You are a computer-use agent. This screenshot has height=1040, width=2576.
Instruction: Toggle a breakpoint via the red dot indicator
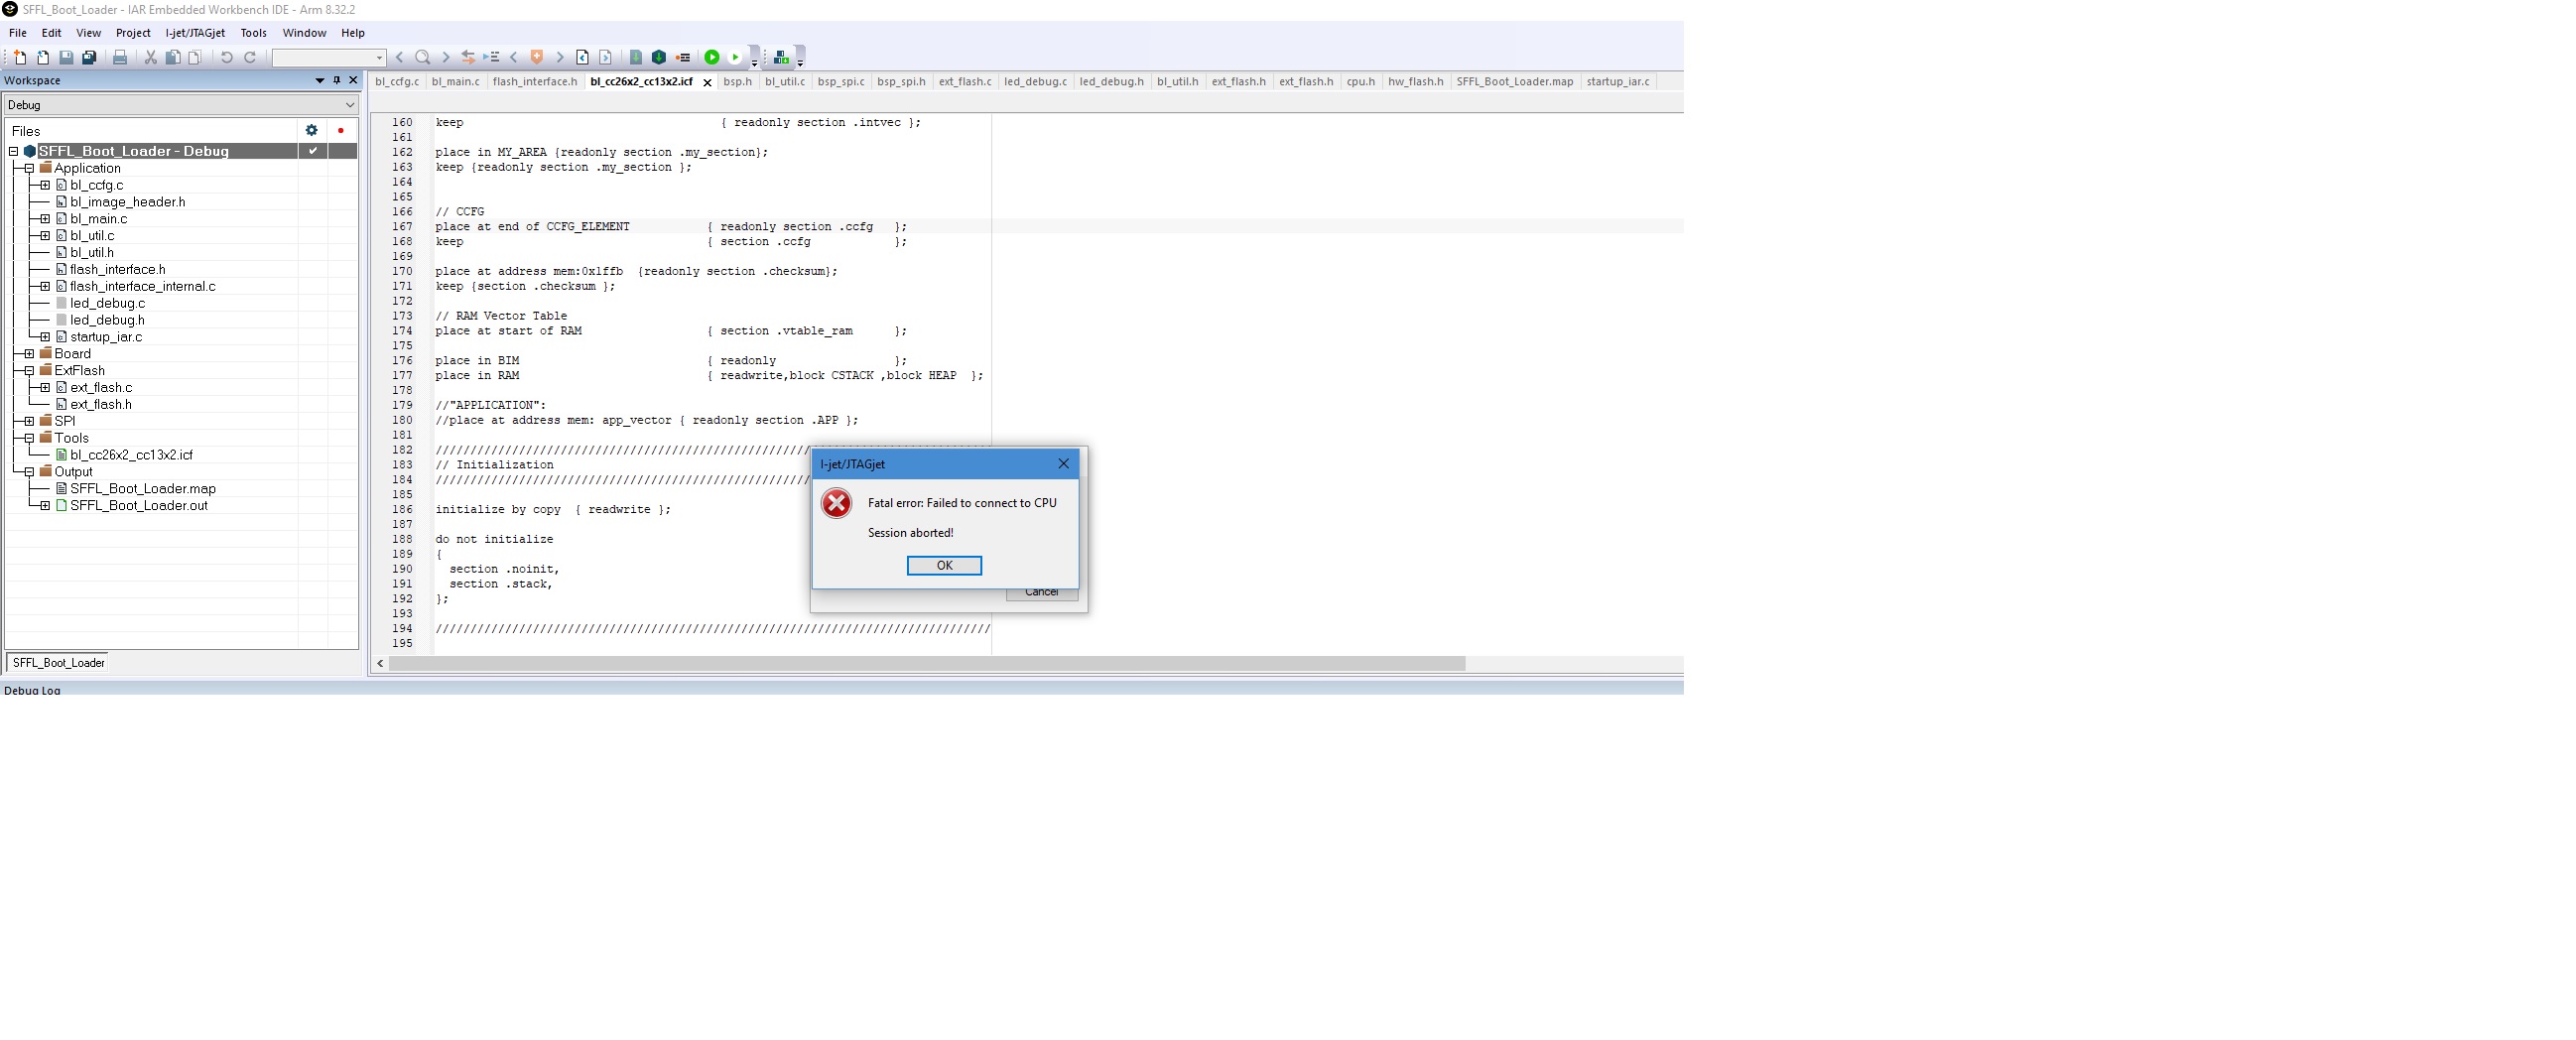pos(339,130)
